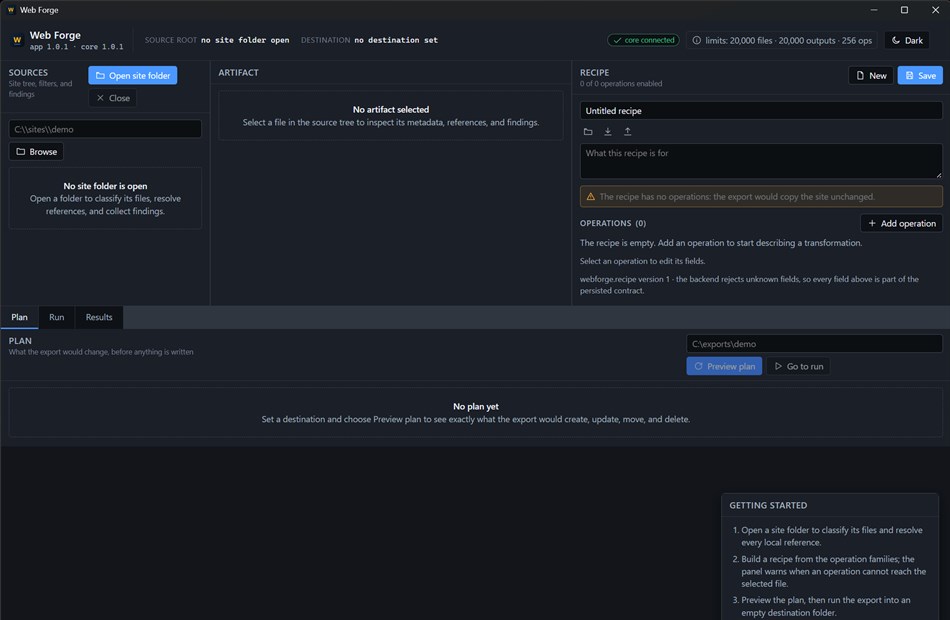Create a new recipe with New
950x620 pixels.
coord(871,75)
